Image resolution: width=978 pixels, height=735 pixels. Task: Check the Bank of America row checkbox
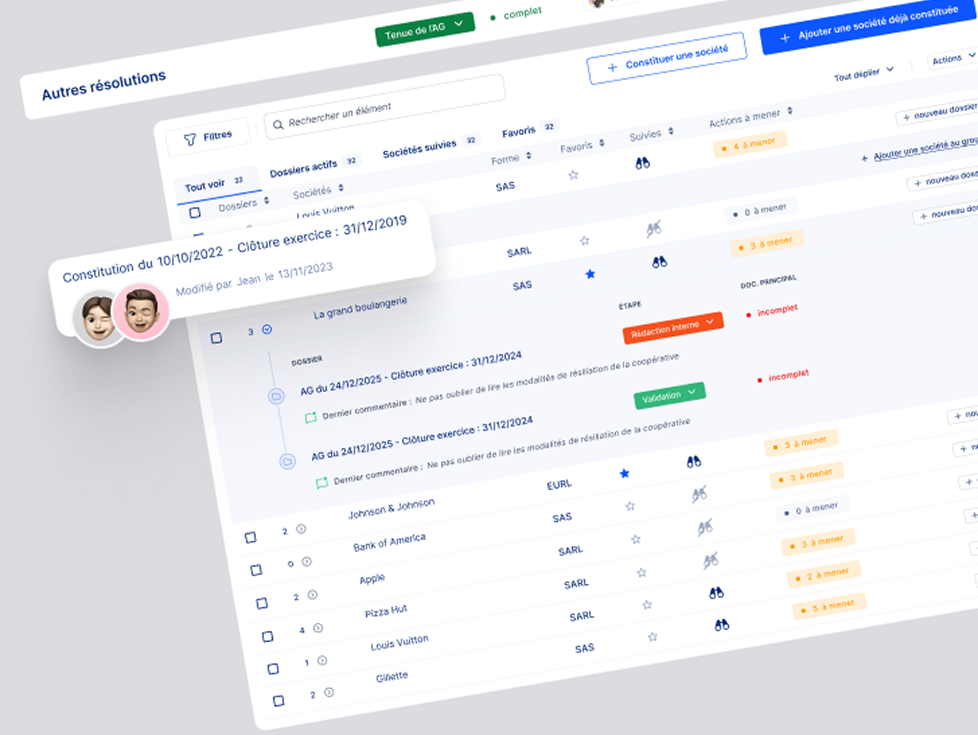(x=256, y=570)
